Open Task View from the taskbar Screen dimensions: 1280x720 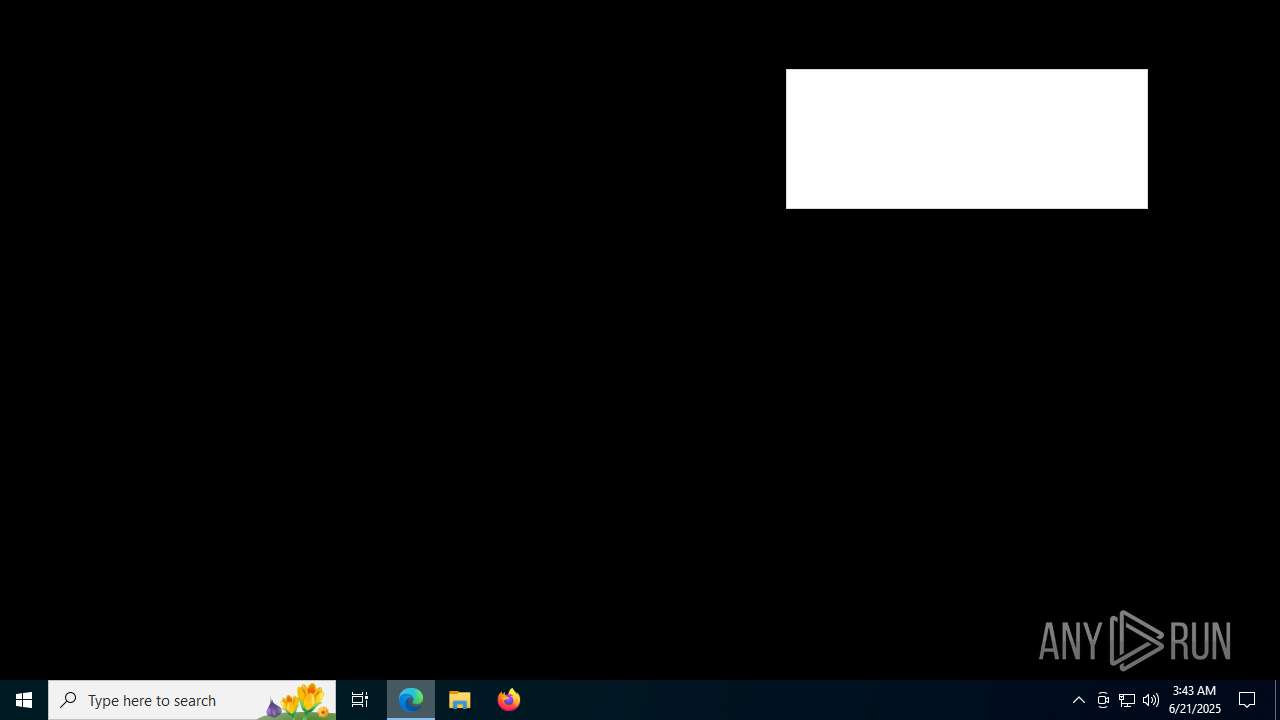point(360,700)
